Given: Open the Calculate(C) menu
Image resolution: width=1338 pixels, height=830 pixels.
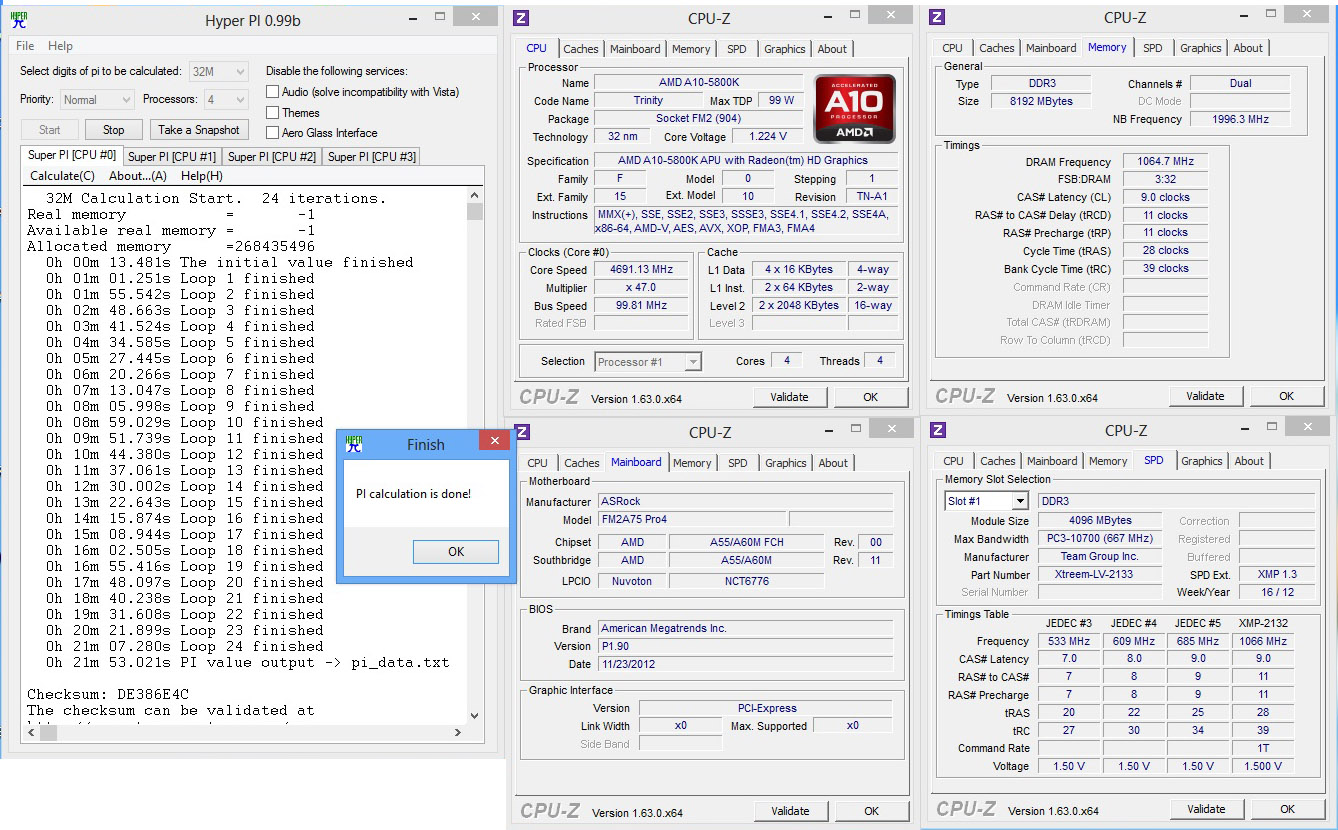Looking at the screenshot, I should (x=62, y=176).
